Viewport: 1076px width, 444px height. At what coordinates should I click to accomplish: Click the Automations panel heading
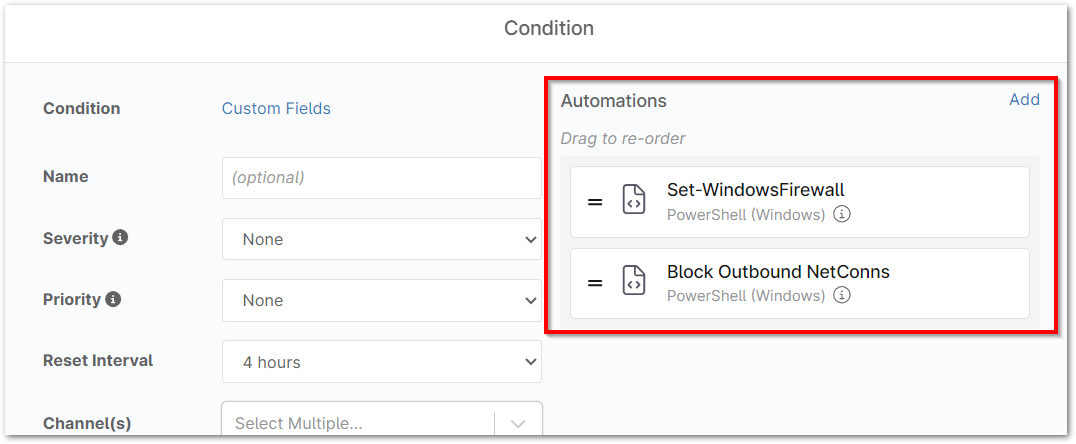point(613,101)
